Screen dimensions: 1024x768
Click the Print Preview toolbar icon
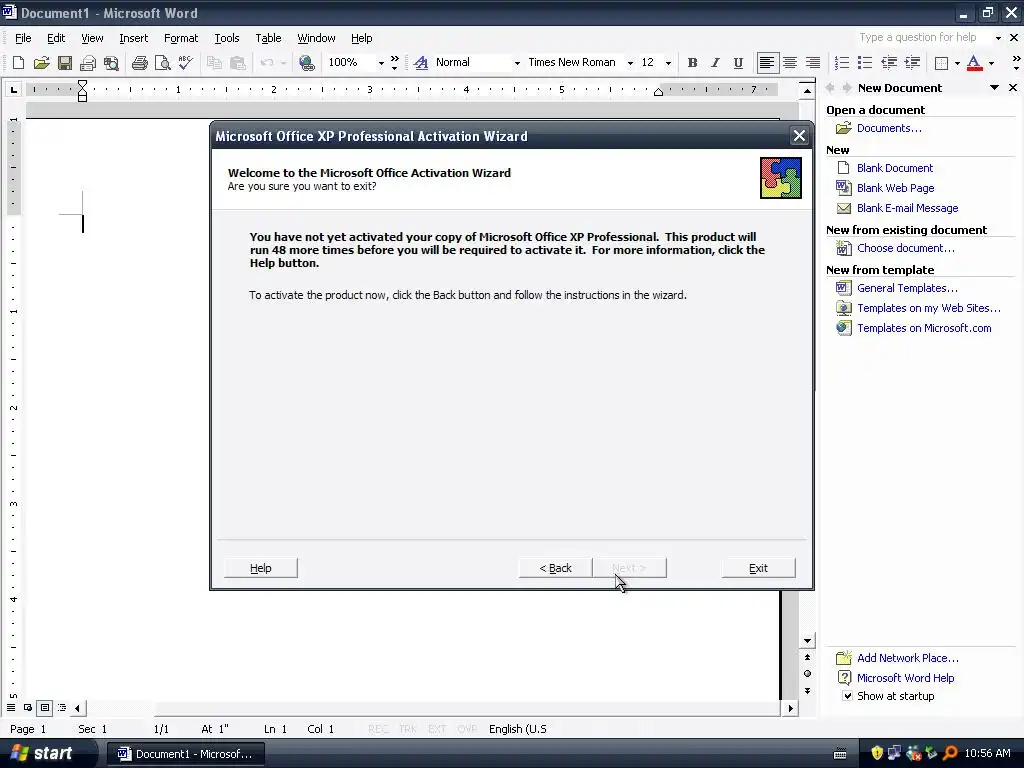pos(162,63)
